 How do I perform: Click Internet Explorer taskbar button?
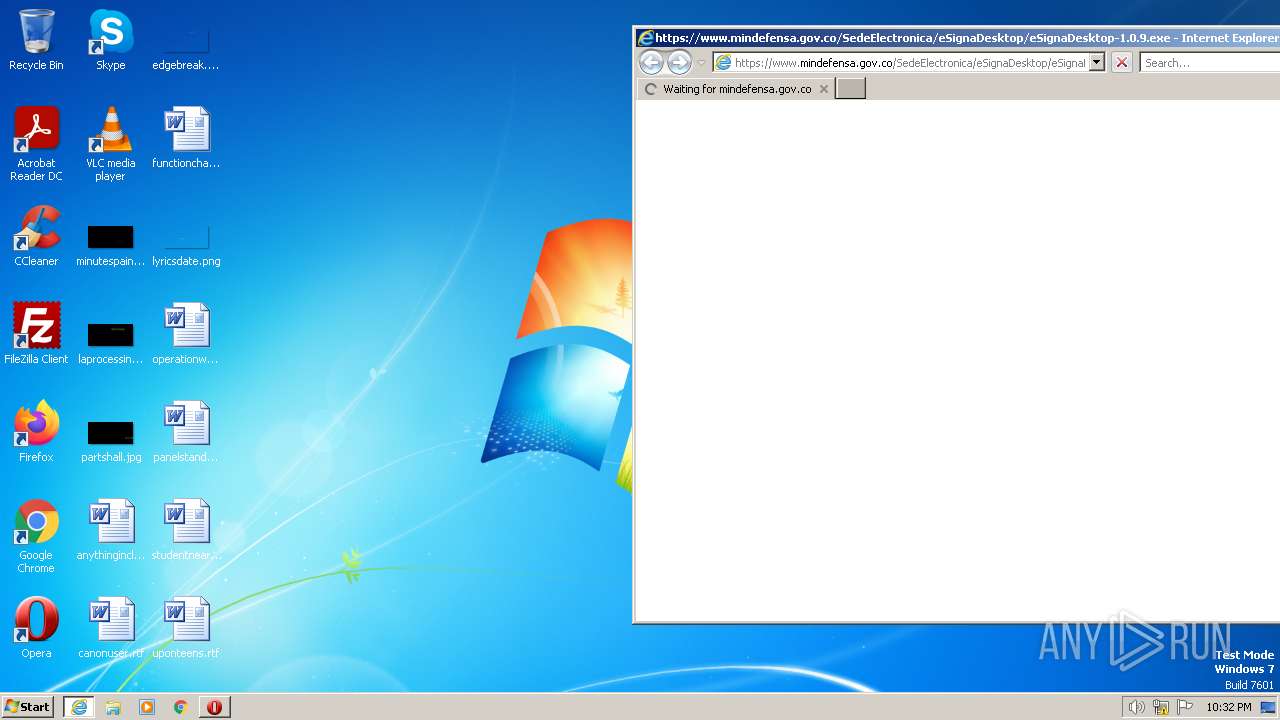tap(79, 707)
